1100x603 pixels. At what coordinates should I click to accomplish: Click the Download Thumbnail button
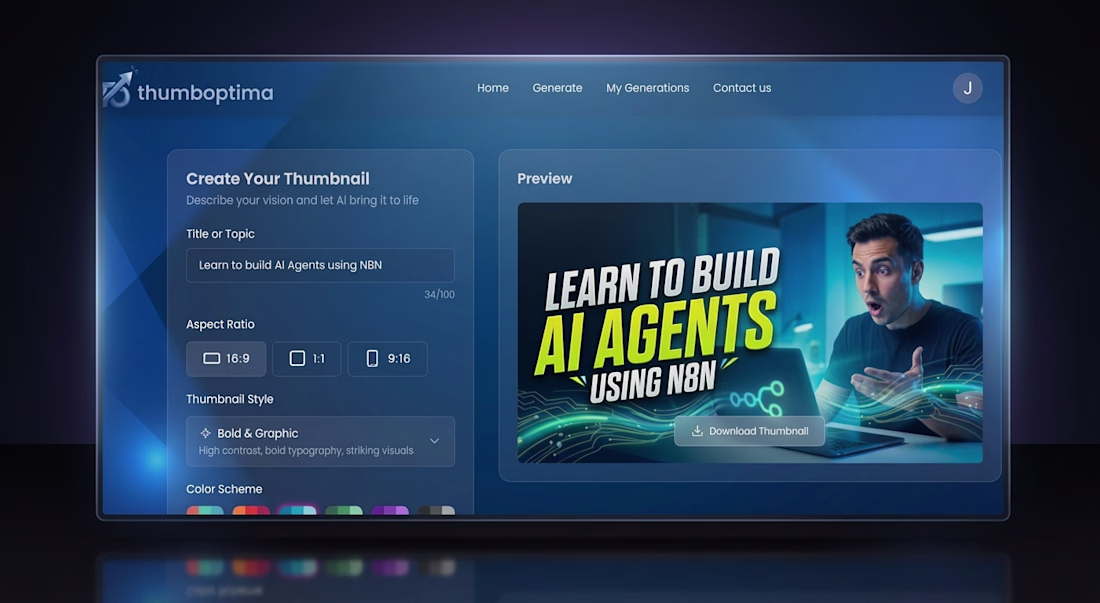pos(749,431)
